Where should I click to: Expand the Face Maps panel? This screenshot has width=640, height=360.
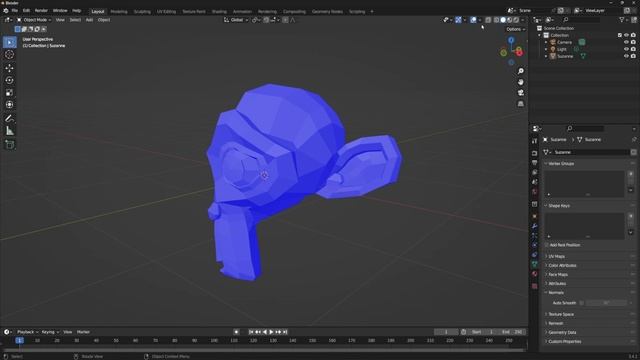pos(558,274)
